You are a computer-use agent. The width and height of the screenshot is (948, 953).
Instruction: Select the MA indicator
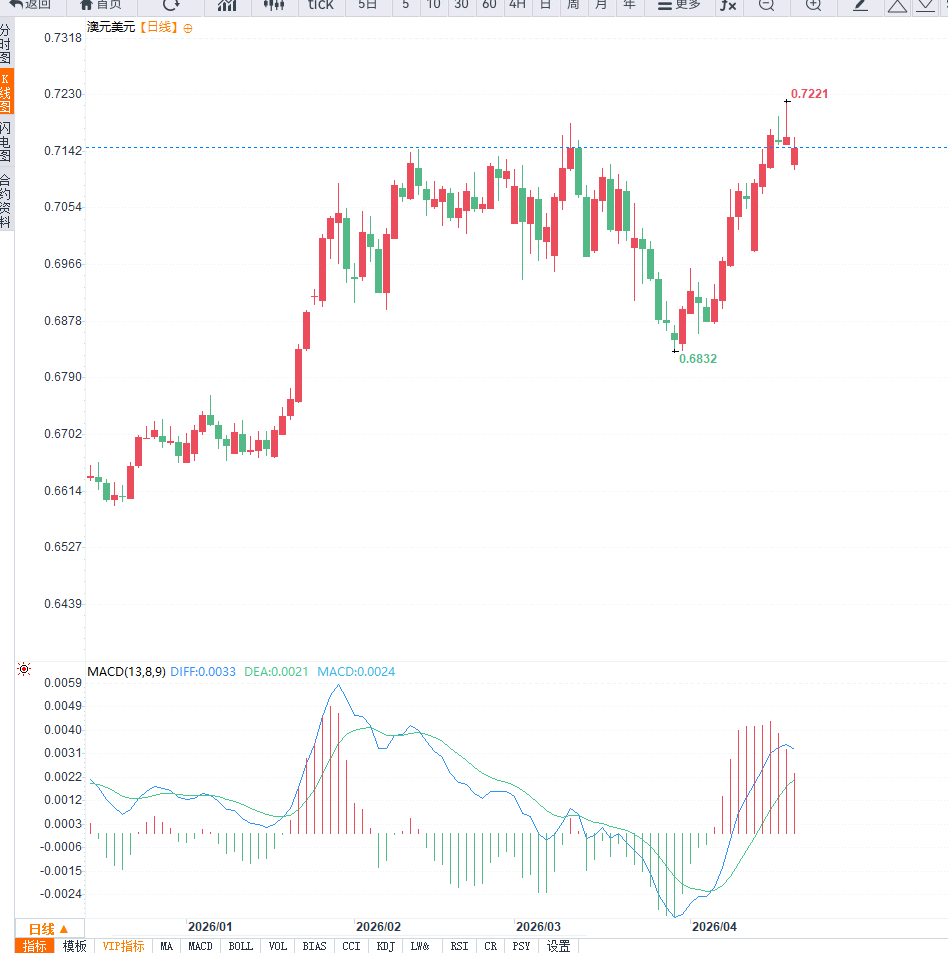click(167, 946)
